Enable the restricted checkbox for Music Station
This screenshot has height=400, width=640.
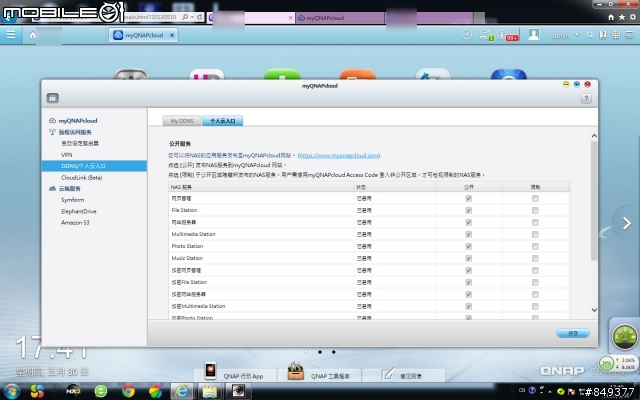(x=535, y=258)
